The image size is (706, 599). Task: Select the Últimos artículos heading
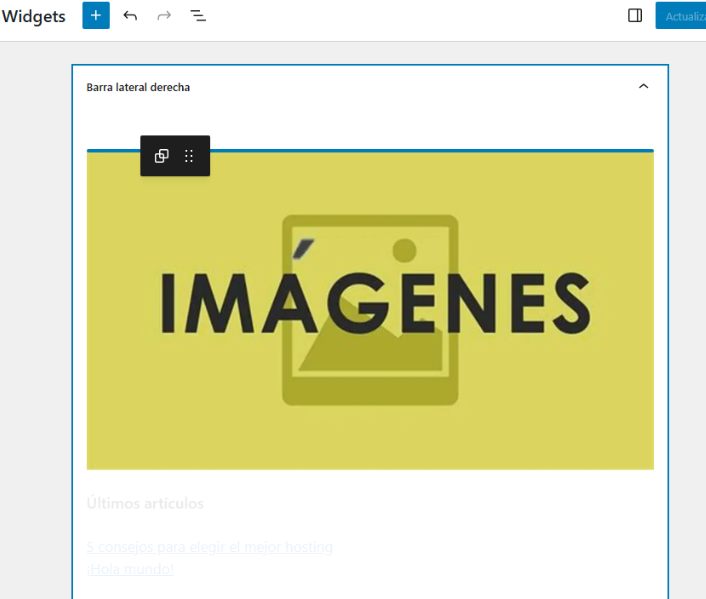[x=145, y=503]
